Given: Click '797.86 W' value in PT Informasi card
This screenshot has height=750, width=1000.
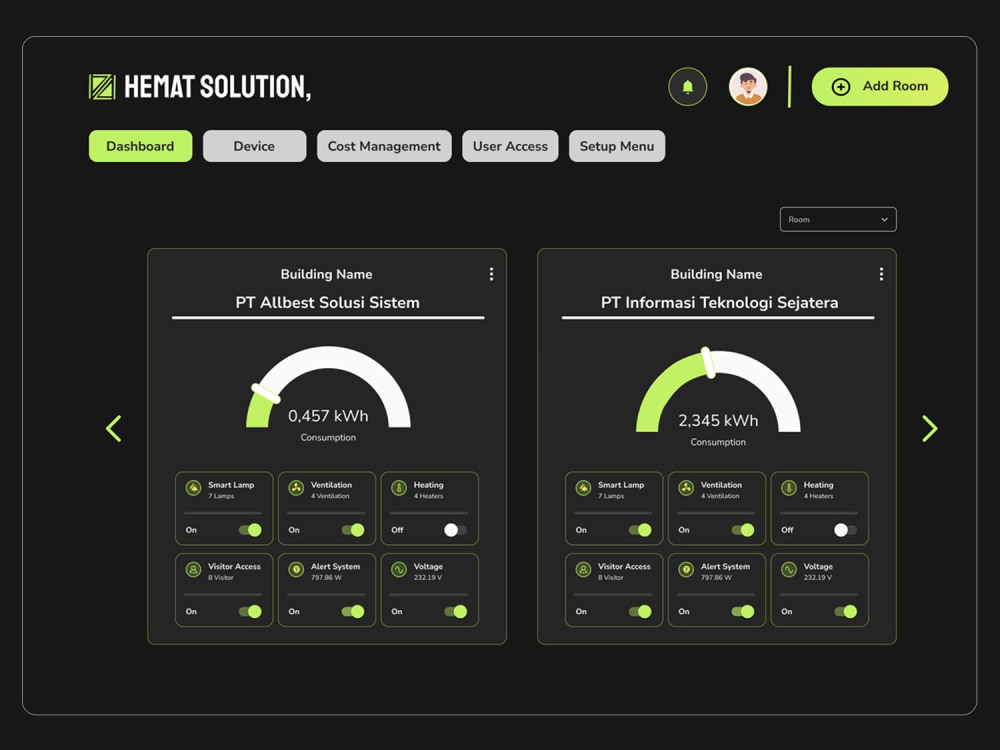Looking at the screenshot, I should [x=716, y=578].
